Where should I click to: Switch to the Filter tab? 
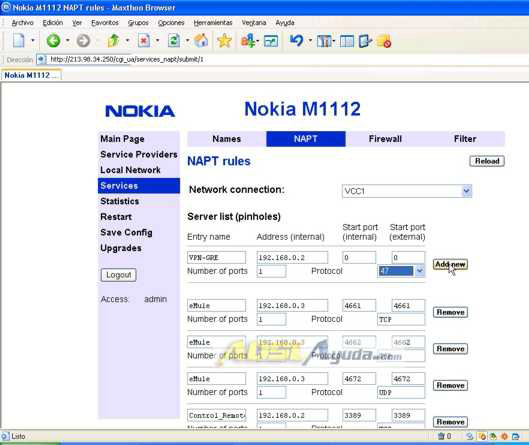point(465,139)
